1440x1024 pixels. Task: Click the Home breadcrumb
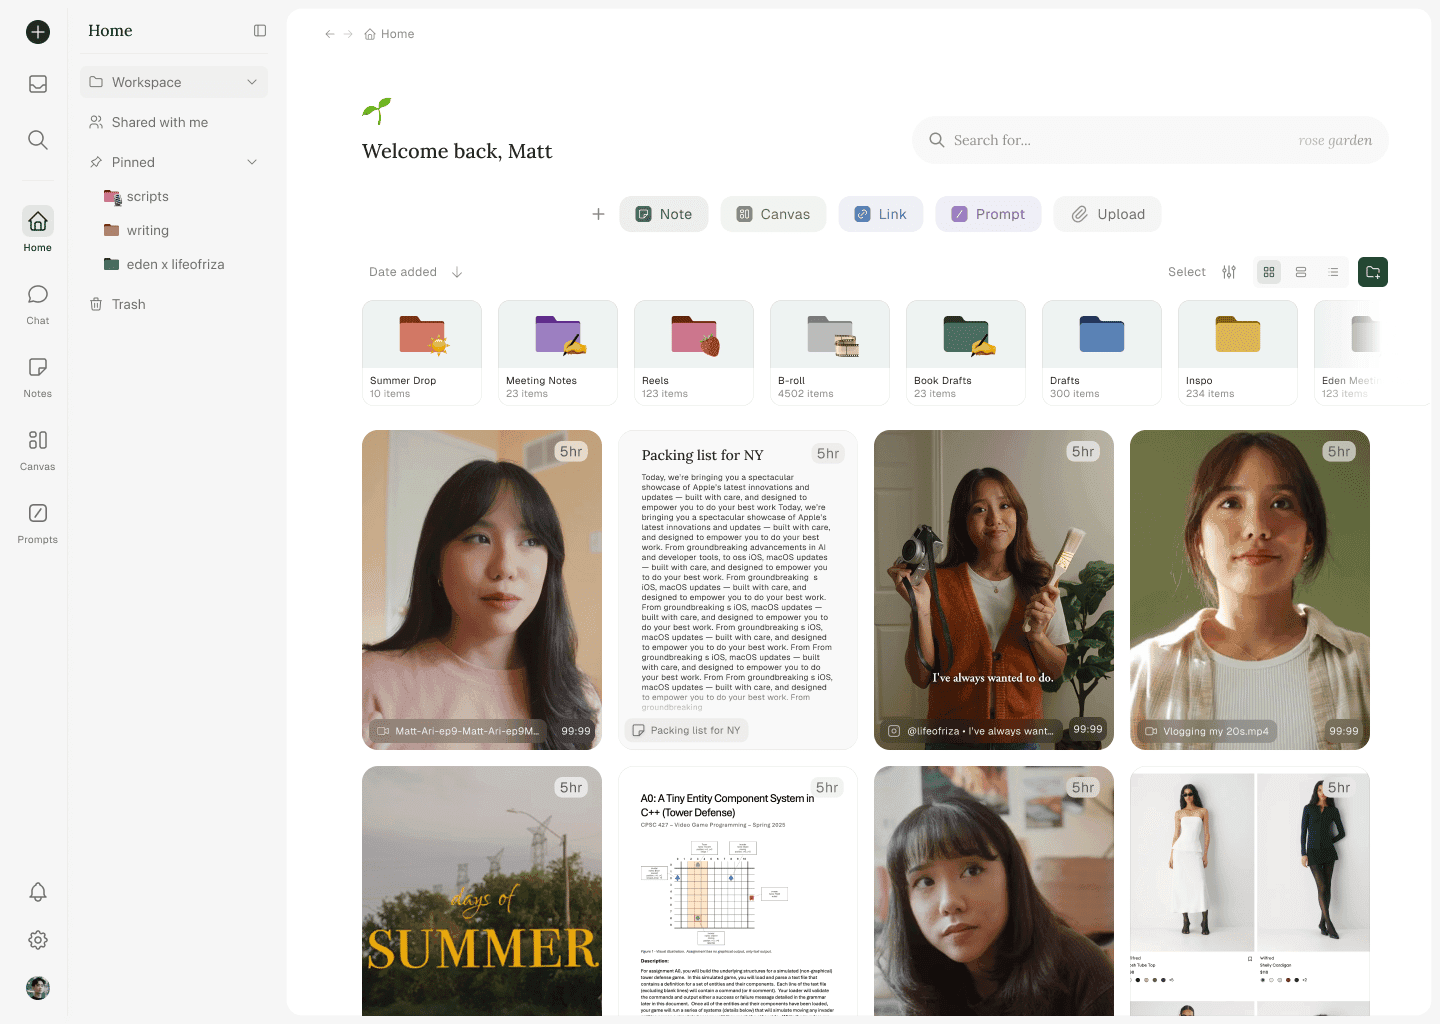tap(389, 34)
